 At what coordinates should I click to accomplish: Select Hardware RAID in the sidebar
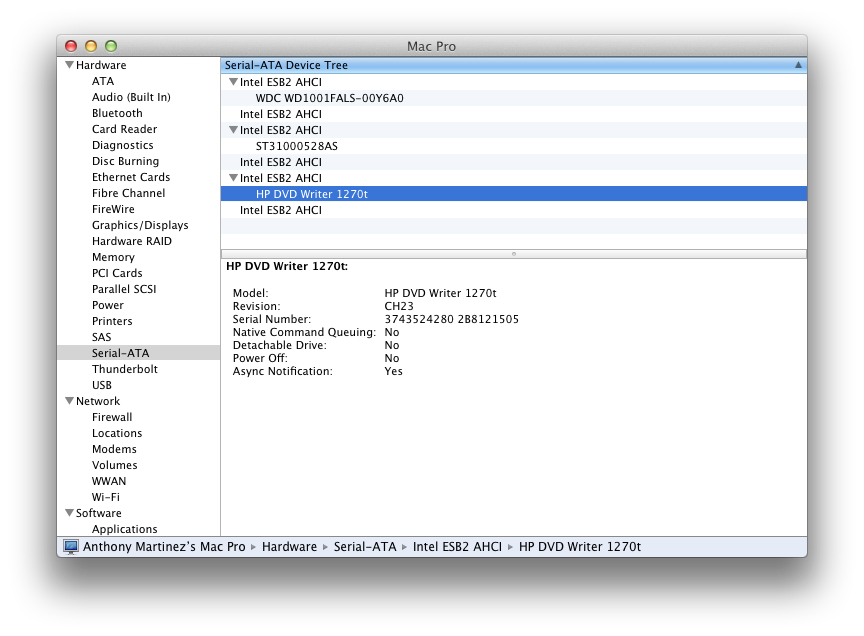click(132, 241)
